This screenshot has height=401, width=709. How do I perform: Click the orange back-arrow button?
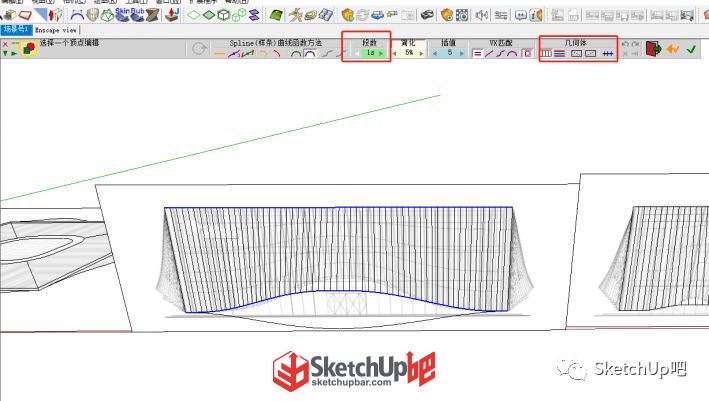click(x=672, y=48)
